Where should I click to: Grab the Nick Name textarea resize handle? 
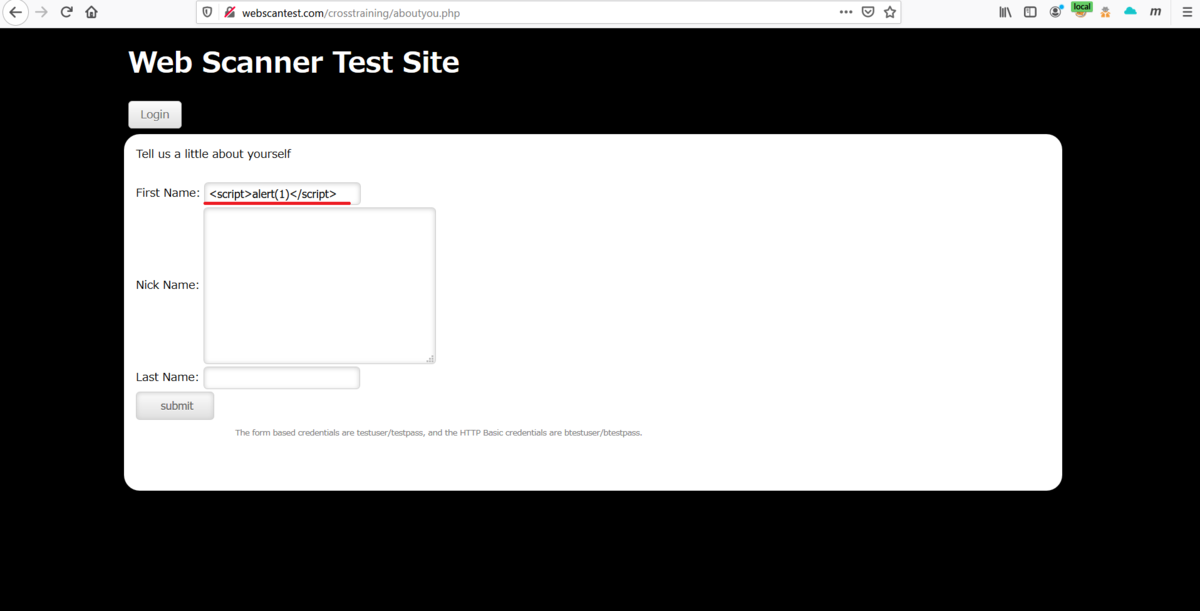click(x=430, y=358)
